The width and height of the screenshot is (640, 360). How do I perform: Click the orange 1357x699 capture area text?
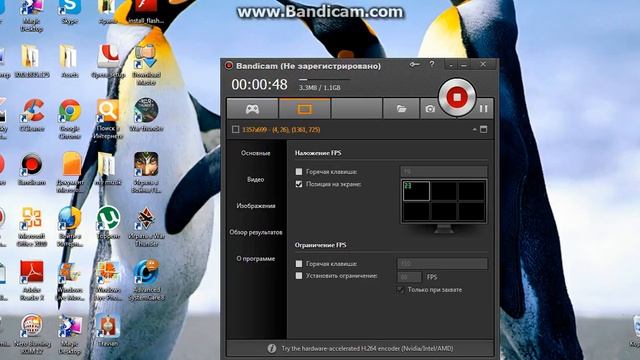(281, 130)
